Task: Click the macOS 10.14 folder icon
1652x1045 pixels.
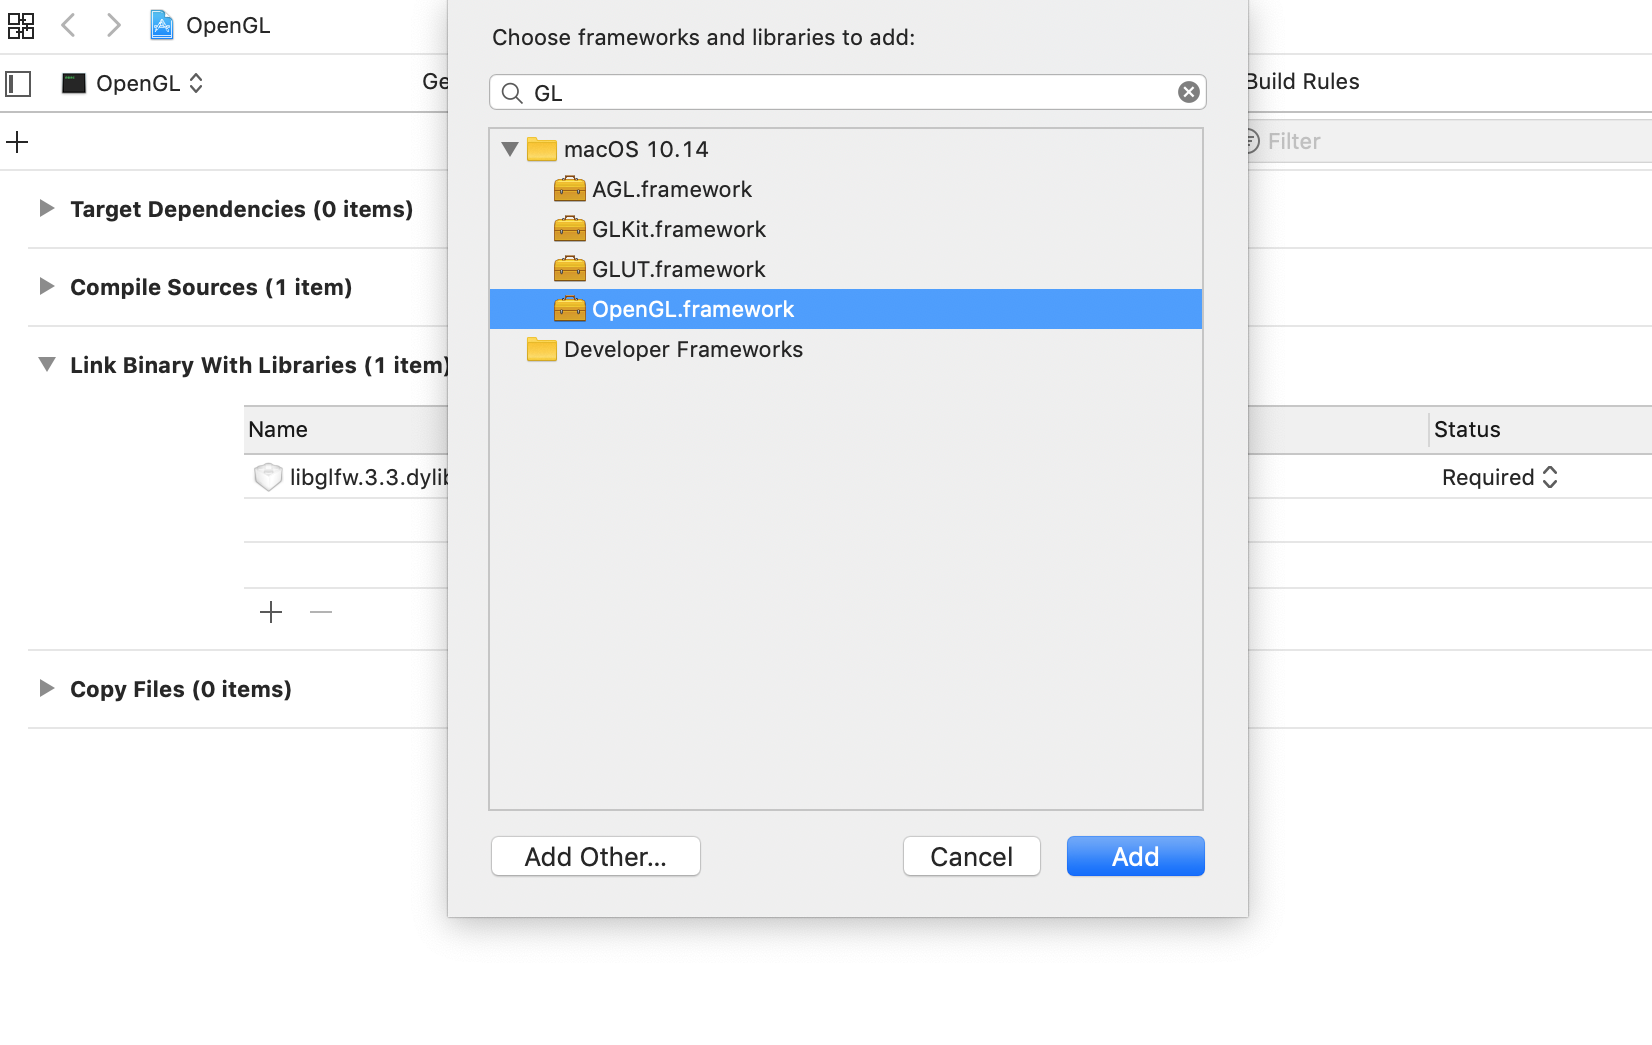Action: tap(541, 149)
